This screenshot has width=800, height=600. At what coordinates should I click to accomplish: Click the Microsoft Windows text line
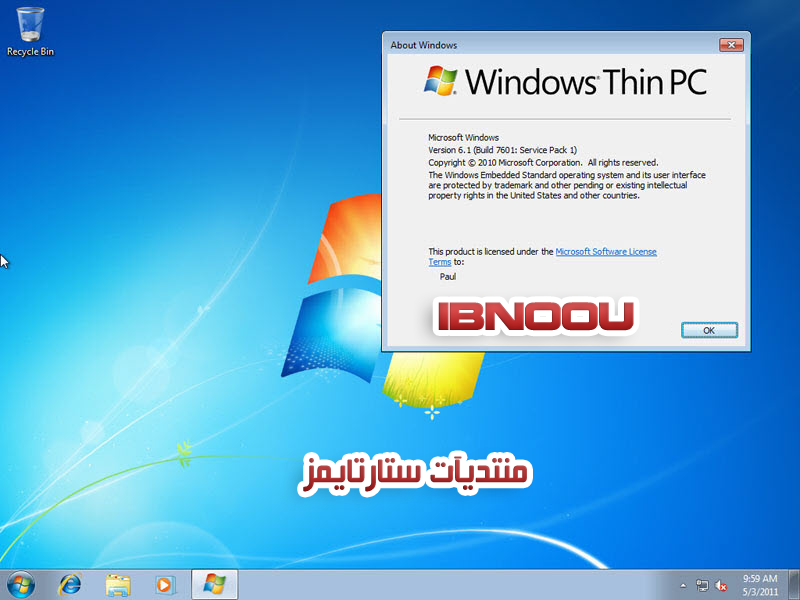pyautogui.click(x=463, y=138)
